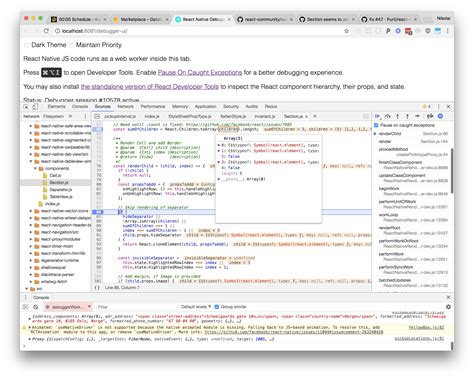Image resolution: width=474 pixels, height=379 pixels.
Task: Step over the next function call
Action: click(x=387, y=116)
